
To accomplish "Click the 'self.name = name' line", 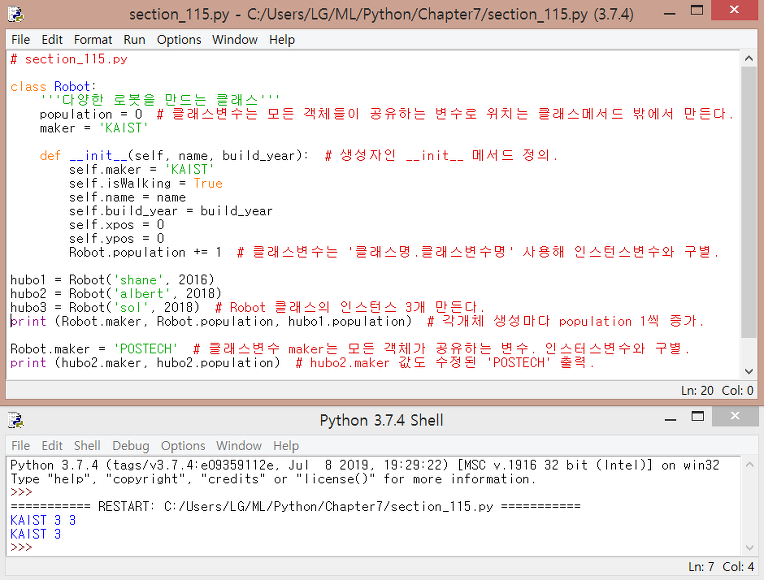I will (127, 197).
